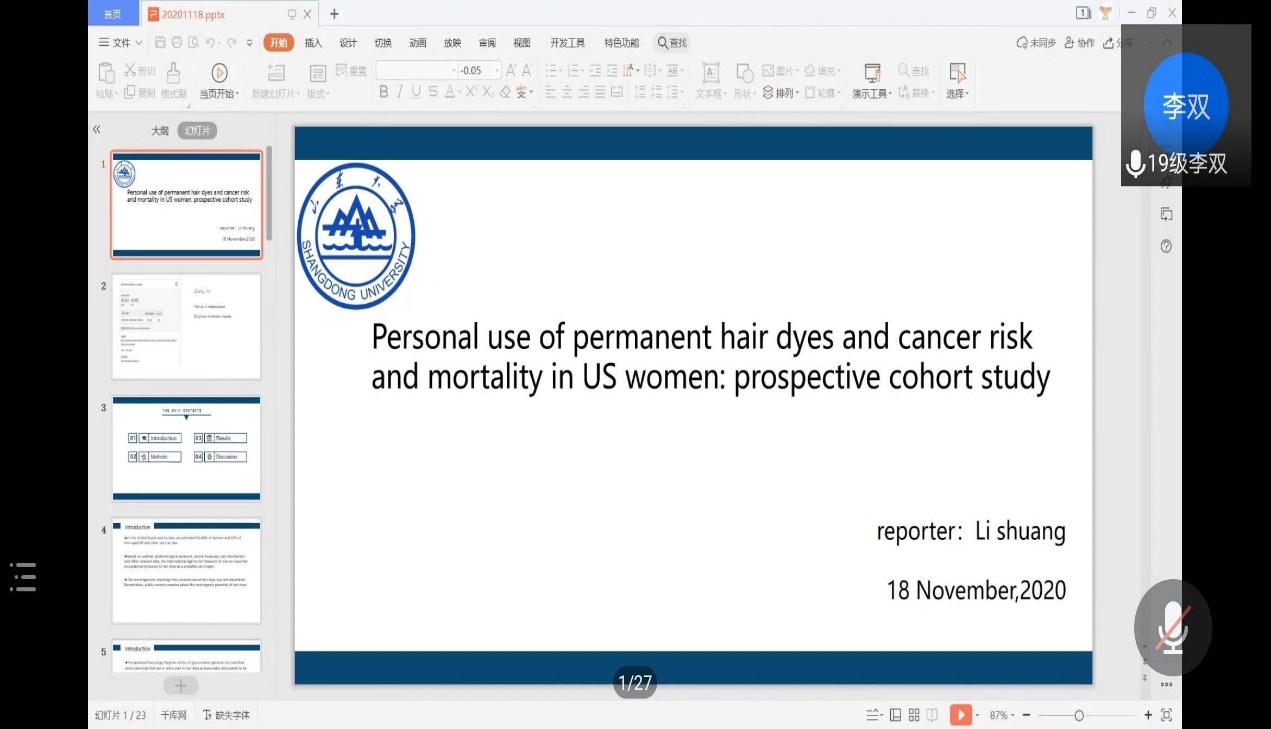
Task: Collapse the slide thumbnail panel
Action: click(97, 129)
